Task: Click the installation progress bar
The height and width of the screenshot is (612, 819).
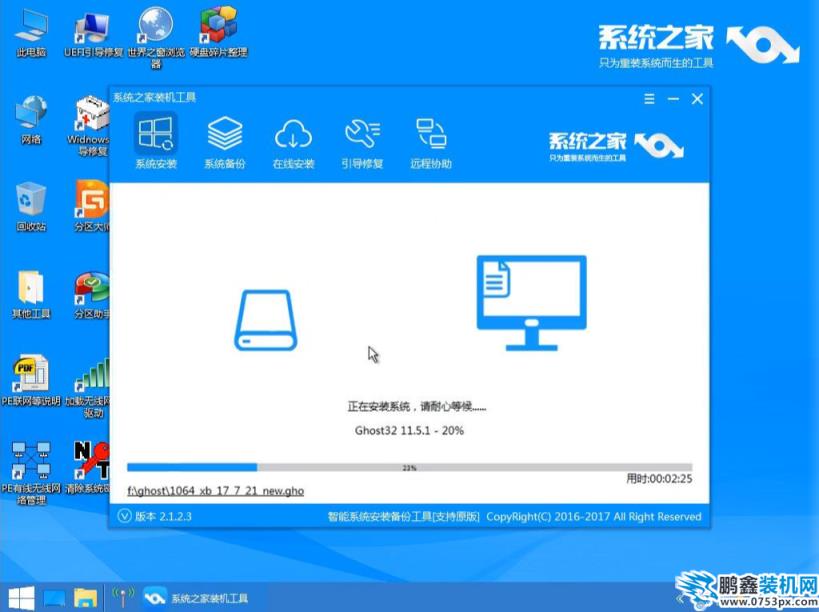Action: pyautogui.click(x=410, y=467)
